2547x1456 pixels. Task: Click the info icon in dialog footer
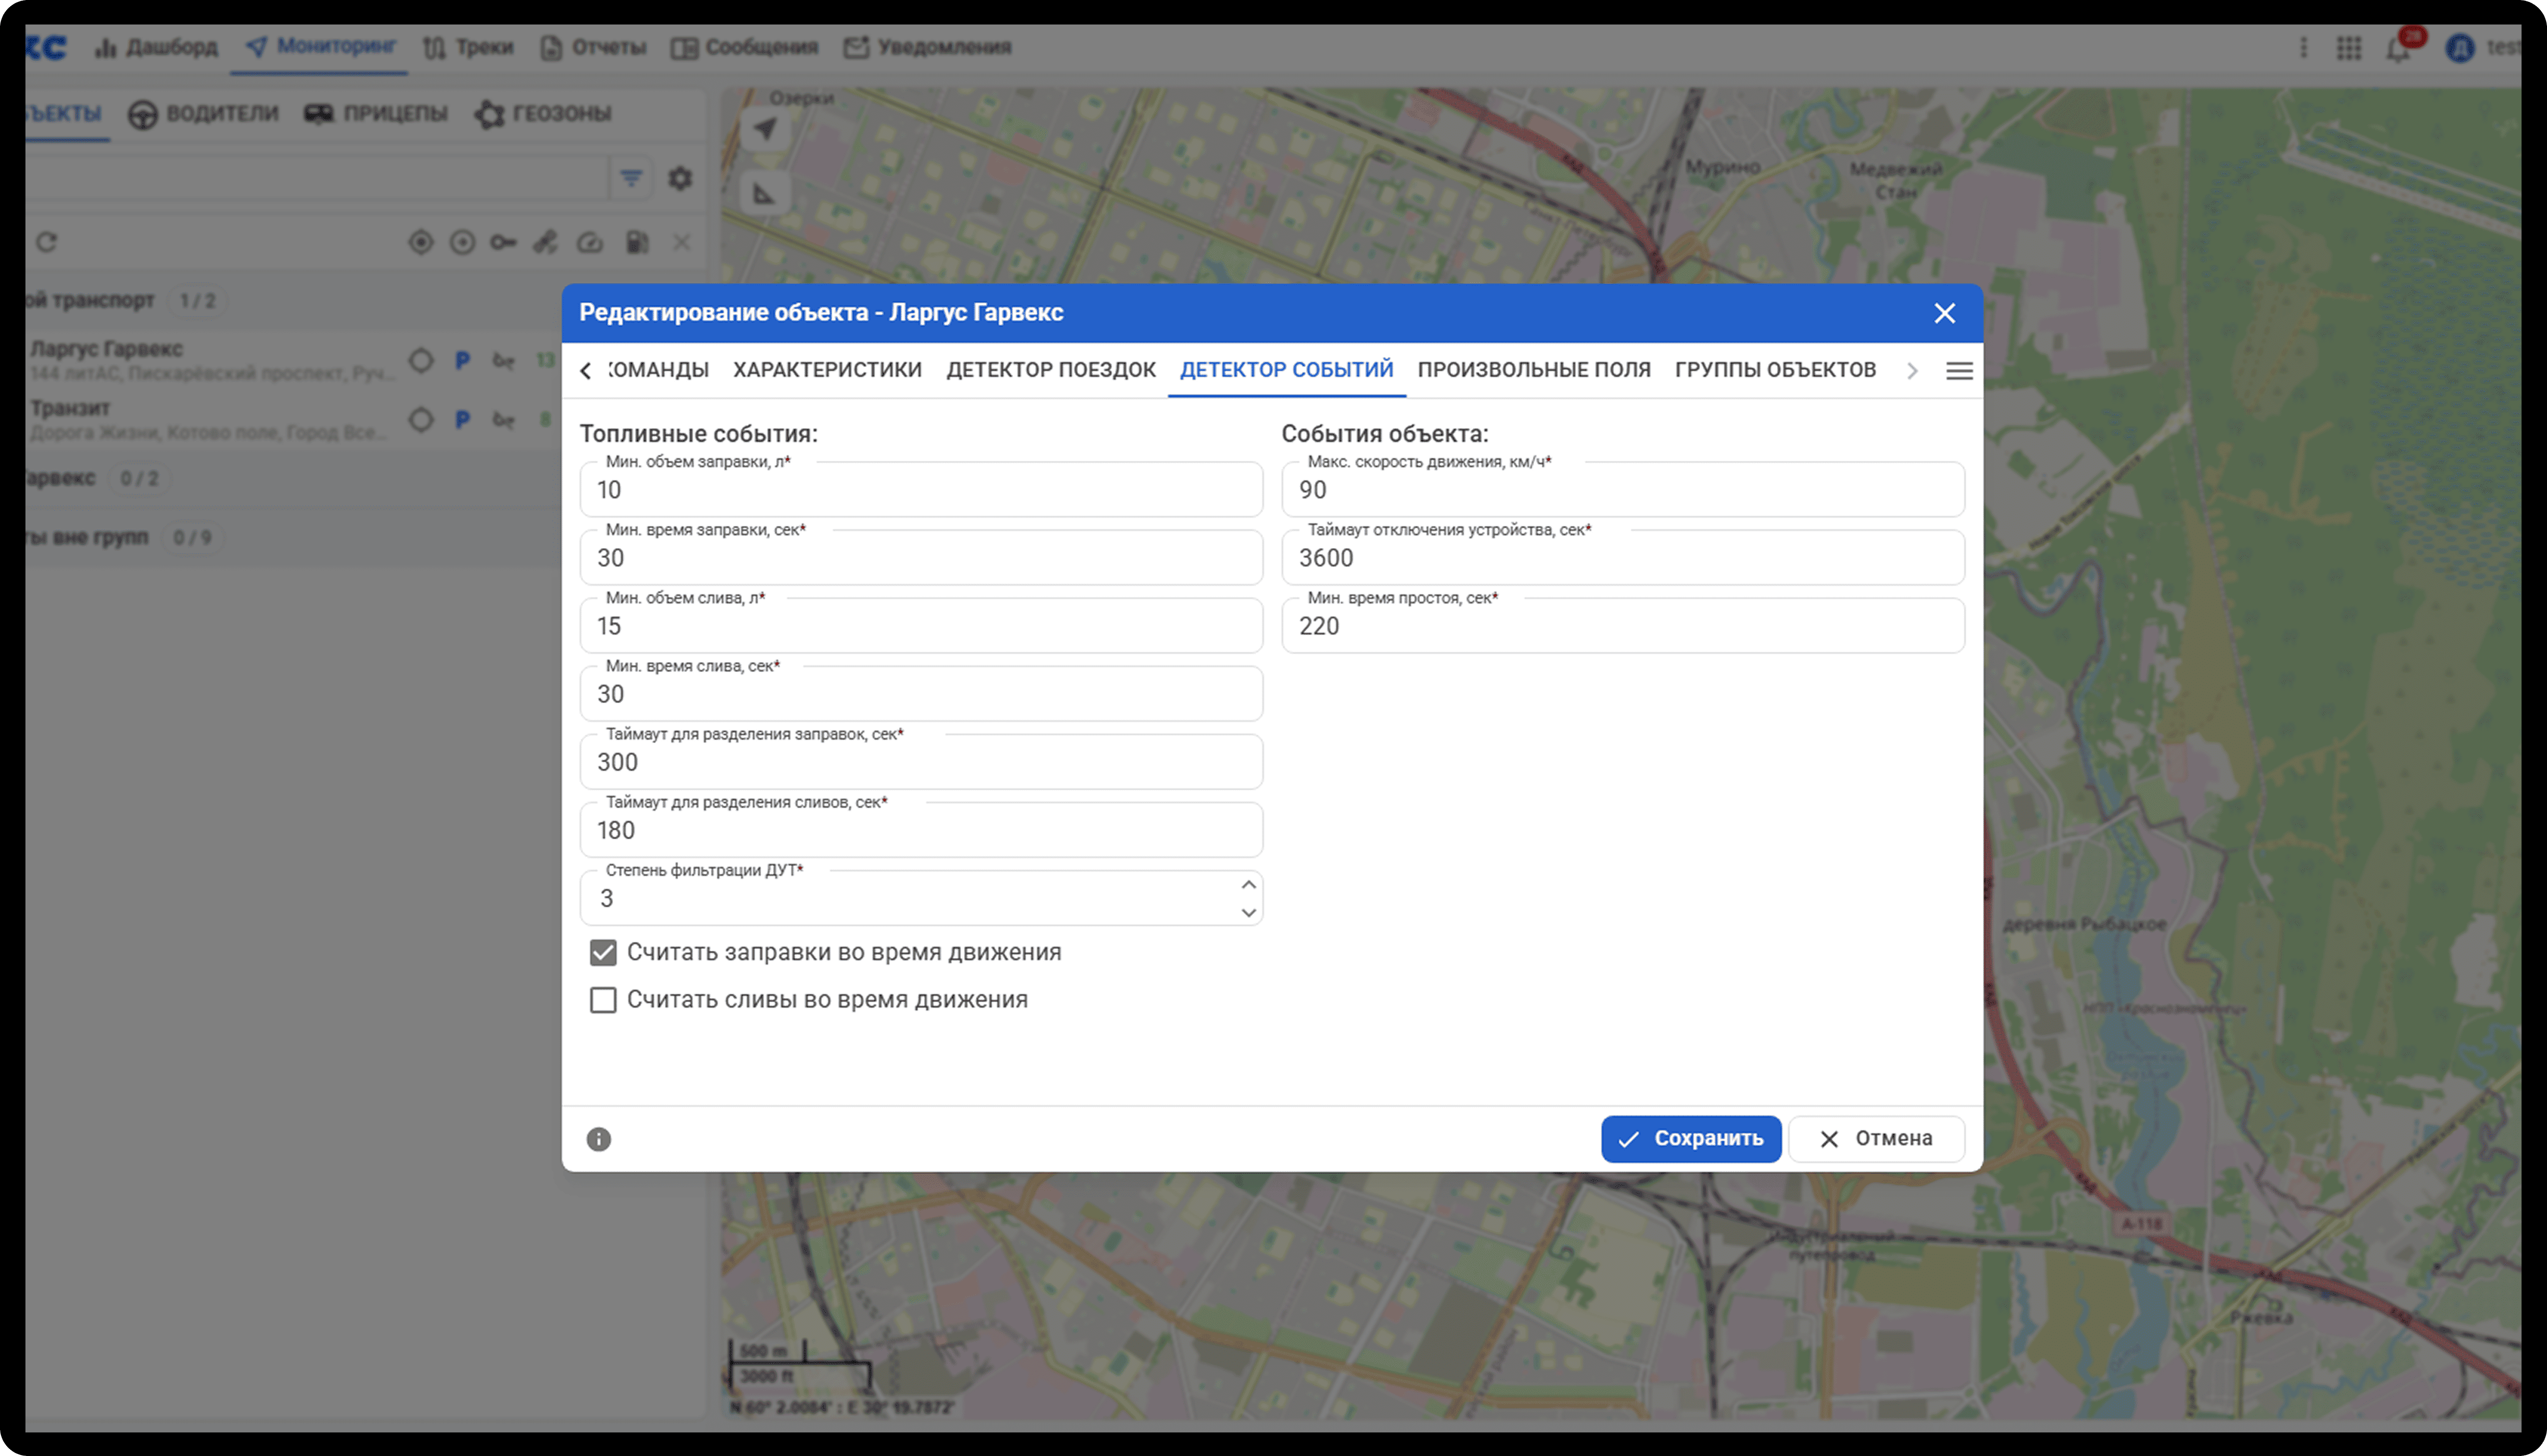(598, 1139)
